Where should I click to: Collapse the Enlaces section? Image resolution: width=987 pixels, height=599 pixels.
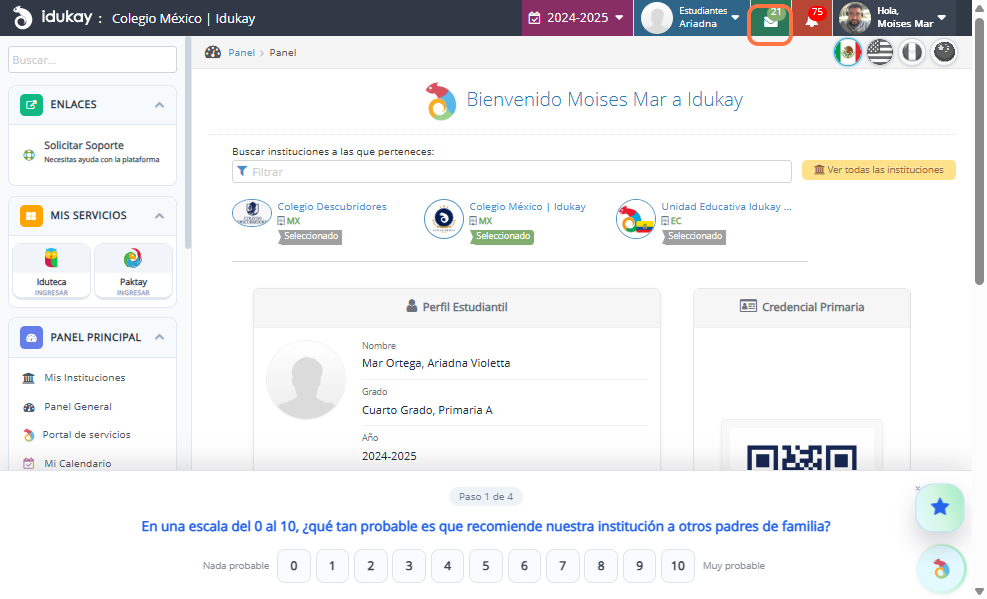(x=159, y=105)
